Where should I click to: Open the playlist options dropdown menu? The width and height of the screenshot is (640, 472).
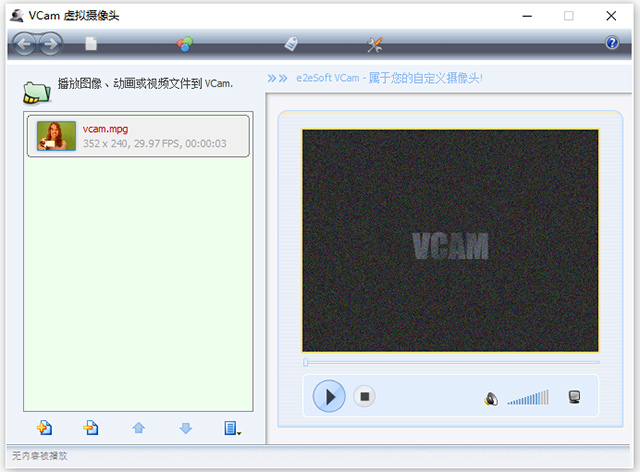[232, 428]
